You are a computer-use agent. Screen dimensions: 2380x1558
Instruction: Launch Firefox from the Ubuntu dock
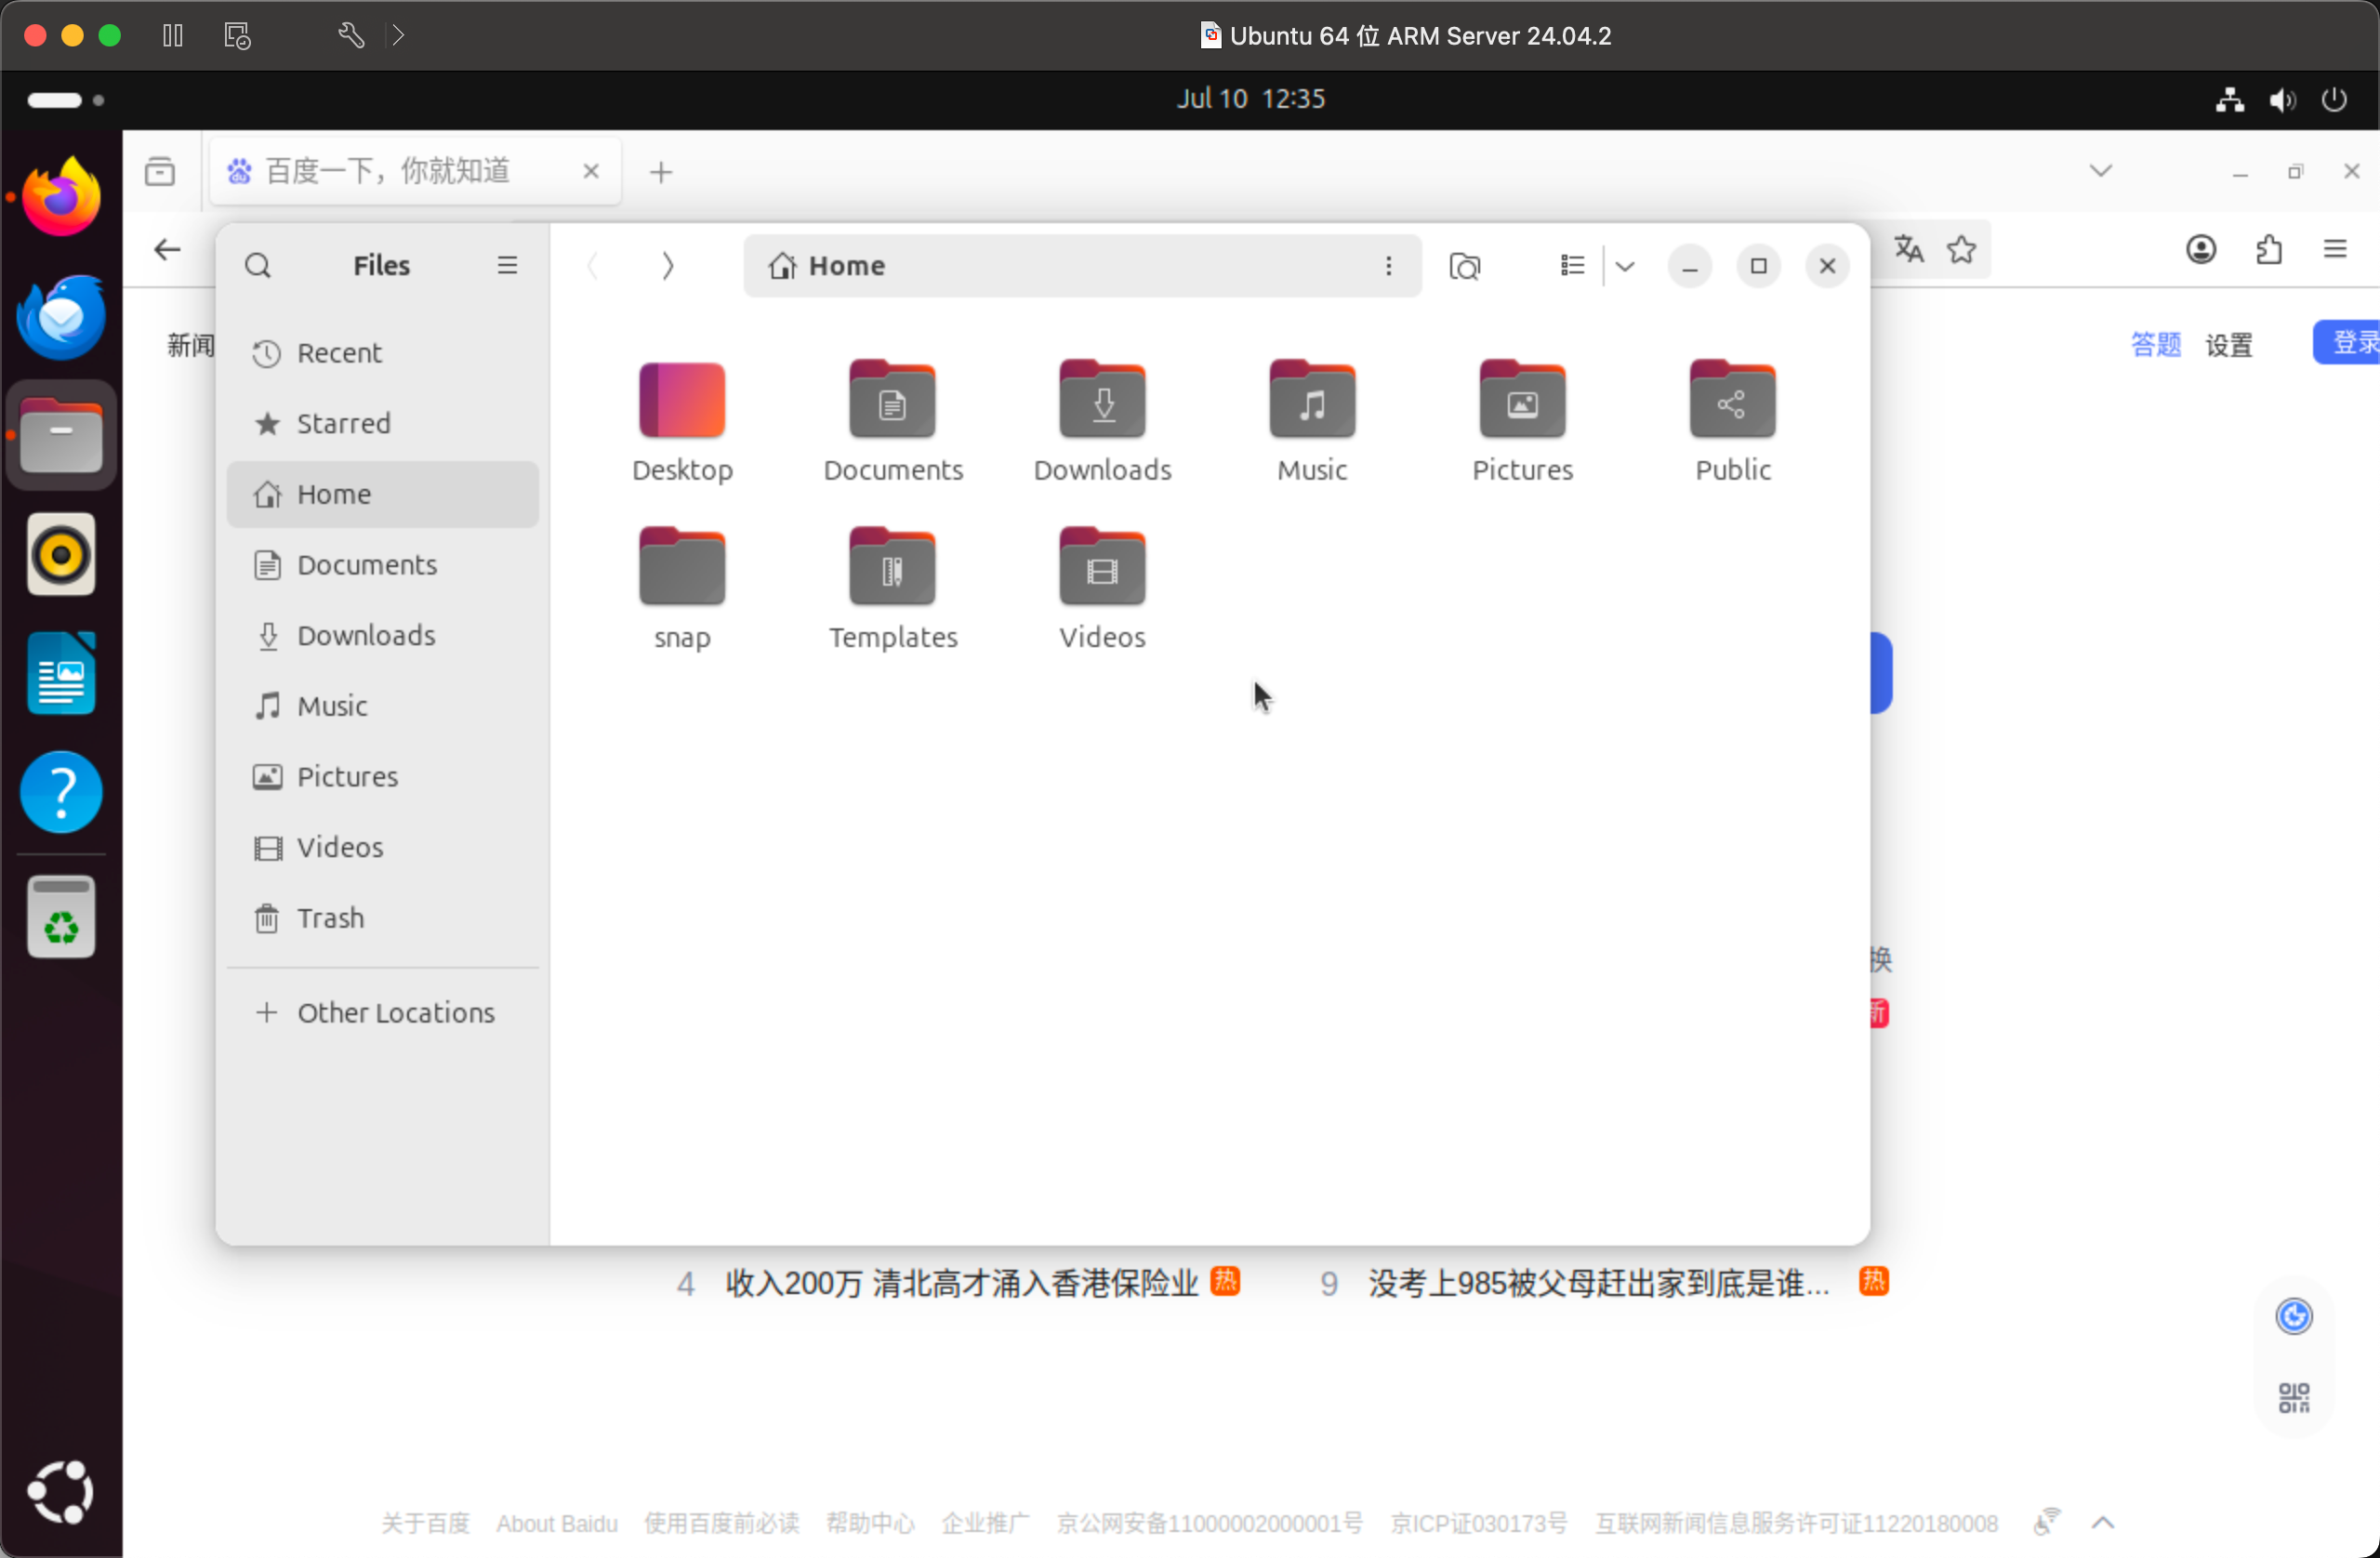point(61,197)
